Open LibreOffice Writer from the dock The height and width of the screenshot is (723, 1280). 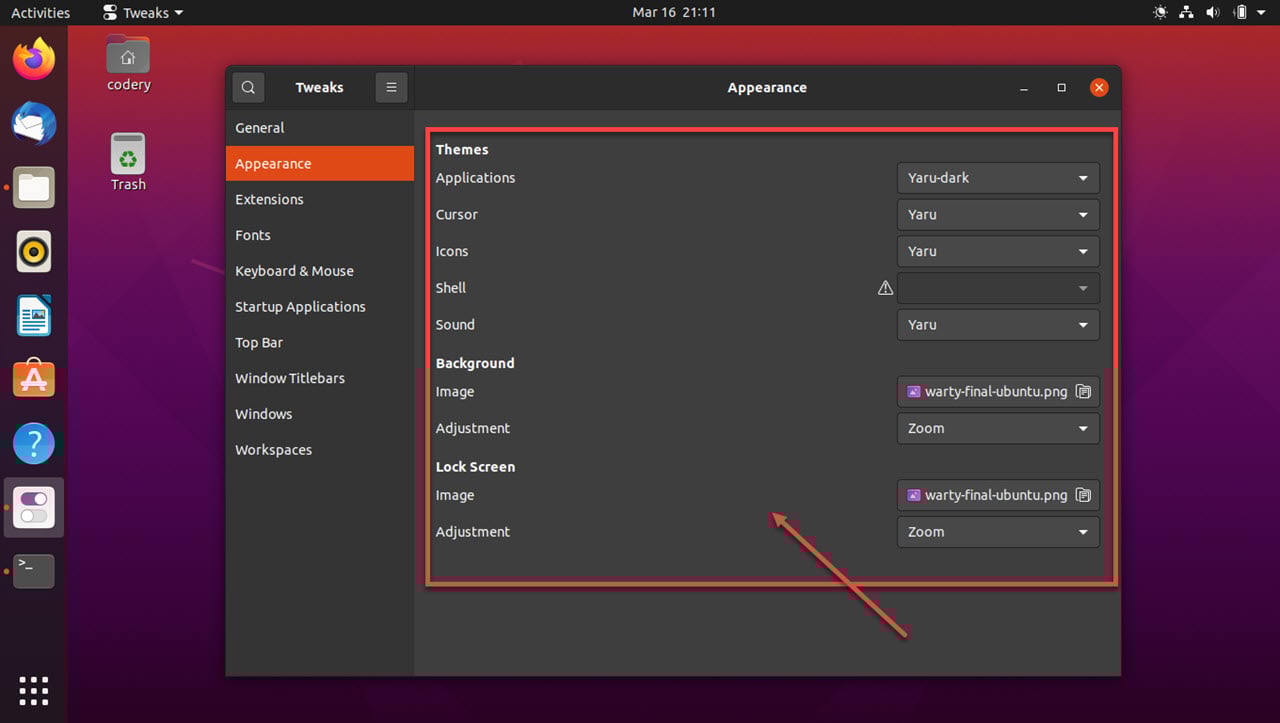click(34, 316)
